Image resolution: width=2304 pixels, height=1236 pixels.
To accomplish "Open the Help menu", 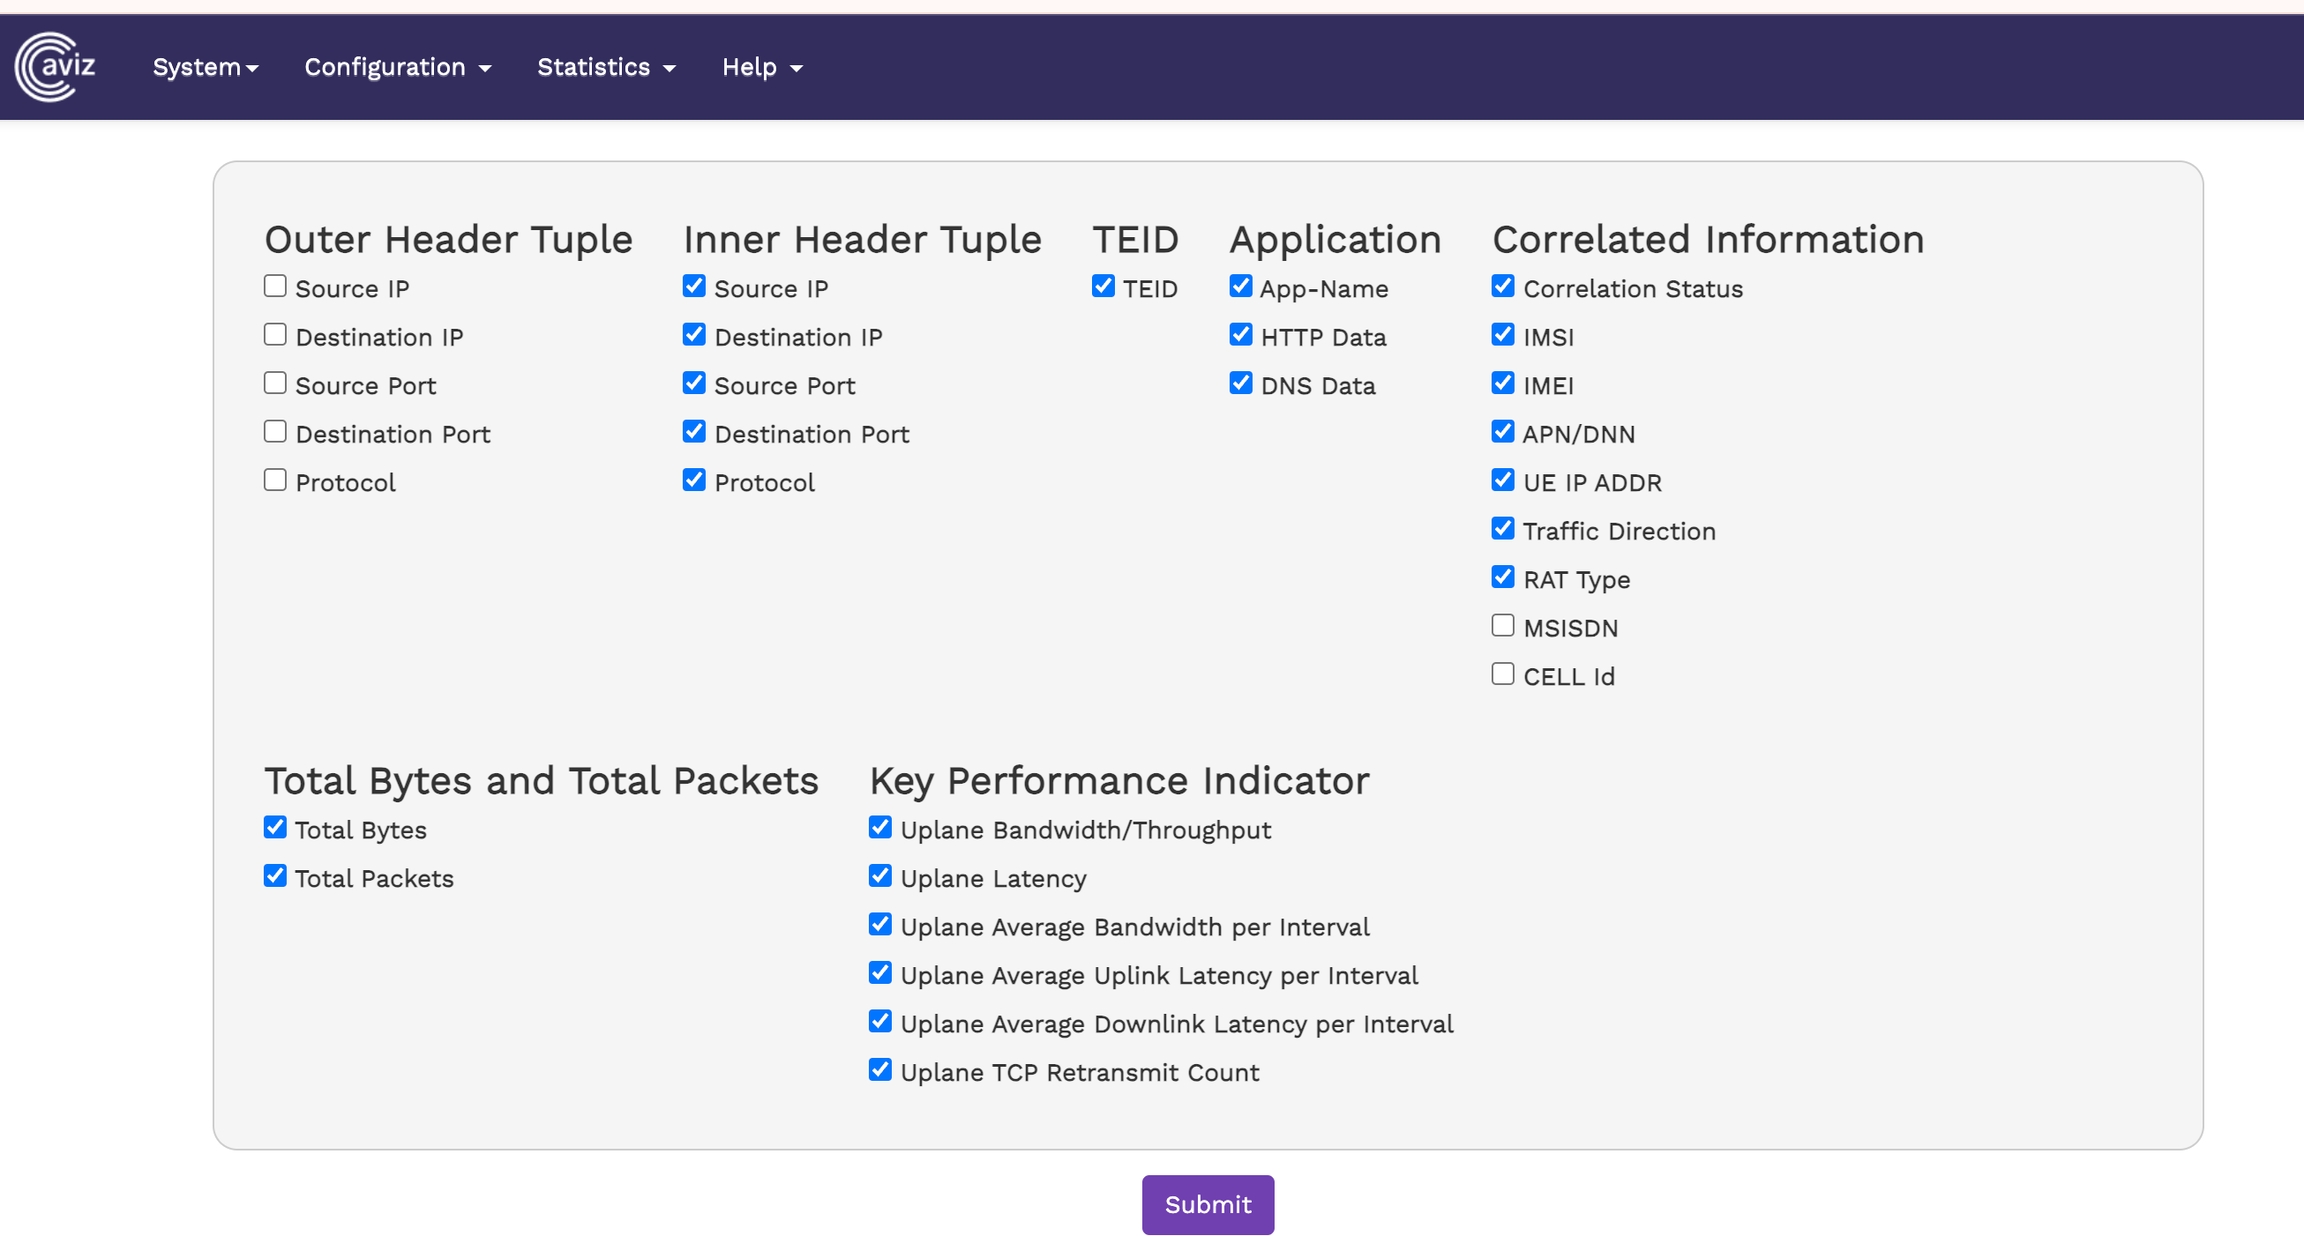I will (x=762, y=67).
